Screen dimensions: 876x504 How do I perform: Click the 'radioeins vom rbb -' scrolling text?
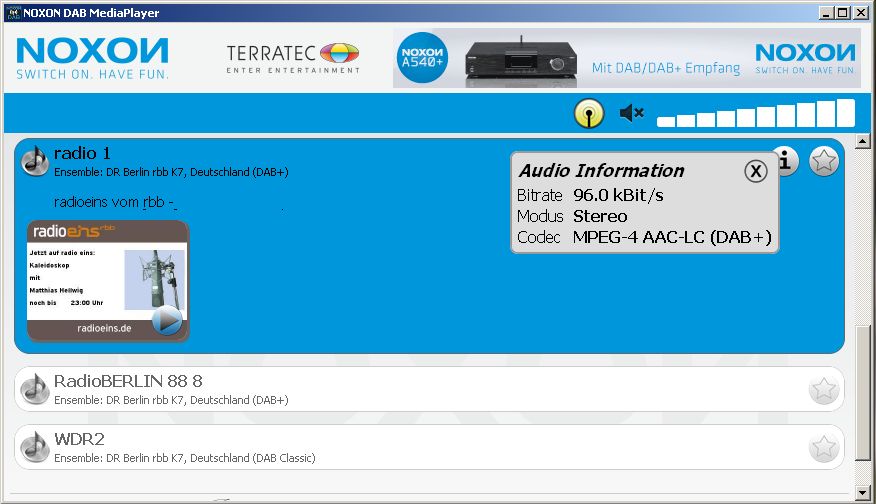click(x=115, y=202)
